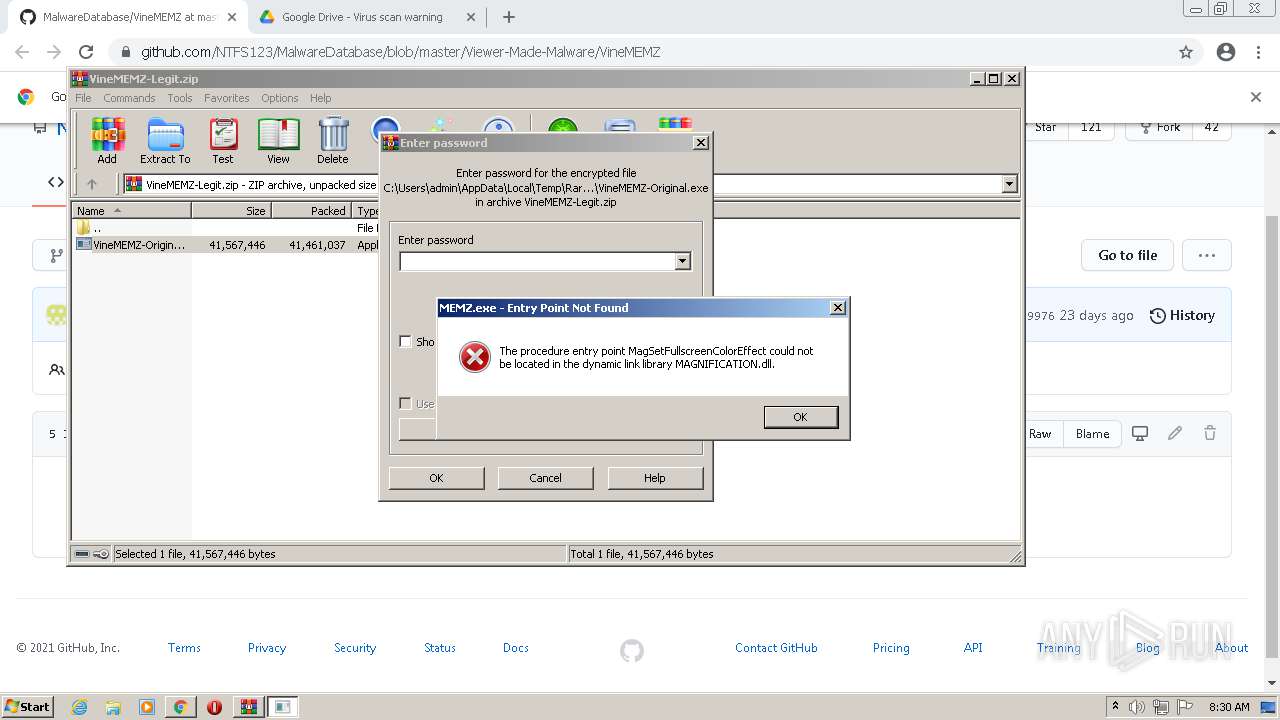Sort the file list by the Name column
1280x720 pixels.
[131, 211]
